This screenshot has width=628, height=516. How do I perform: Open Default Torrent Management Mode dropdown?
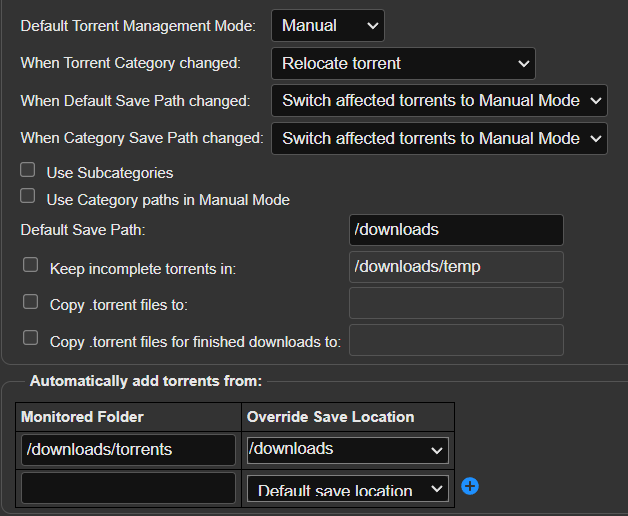[328, 26]
